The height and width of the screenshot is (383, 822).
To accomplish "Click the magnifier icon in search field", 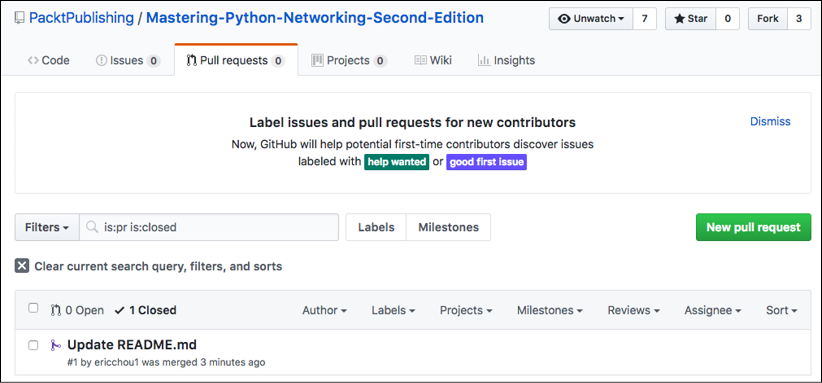I will tap(92, 227).
